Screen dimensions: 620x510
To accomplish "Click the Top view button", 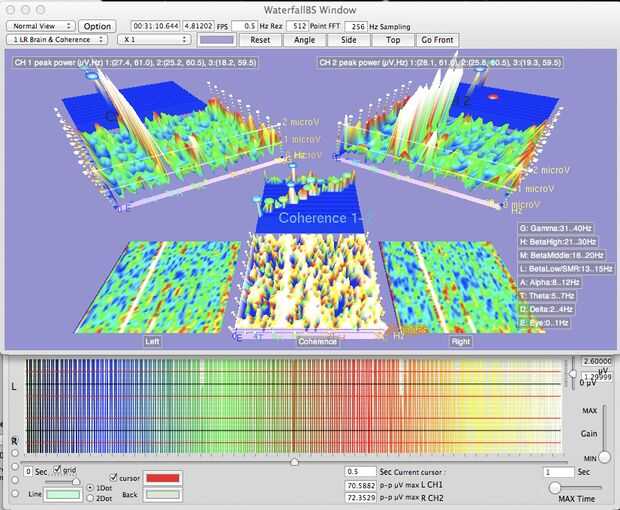I will click(x=393, y=40).
